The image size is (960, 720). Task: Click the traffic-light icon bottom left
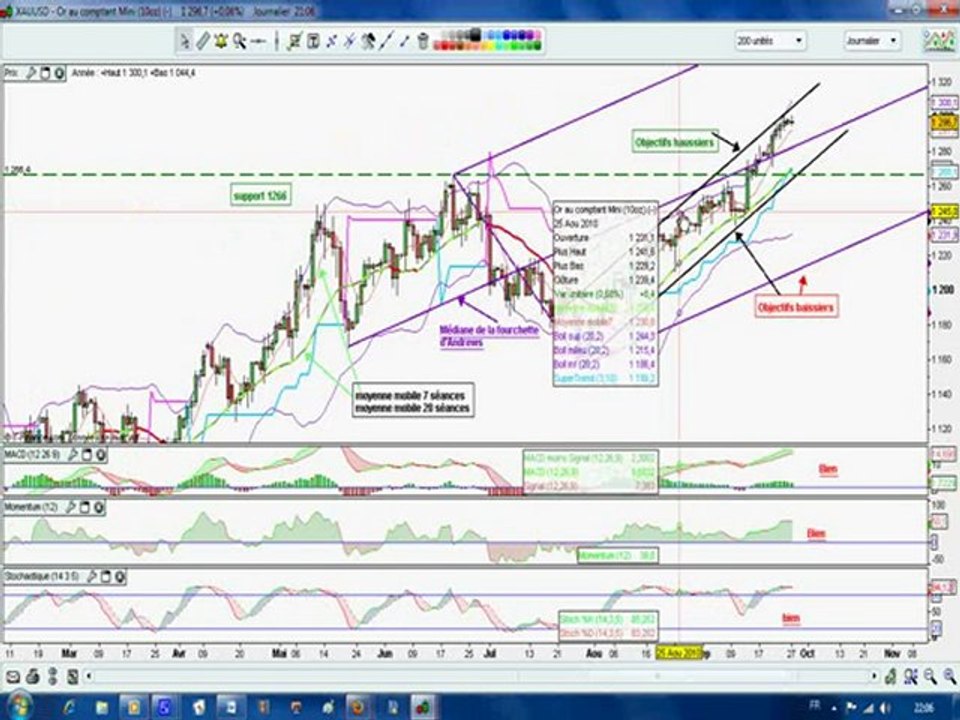[53, 677]
